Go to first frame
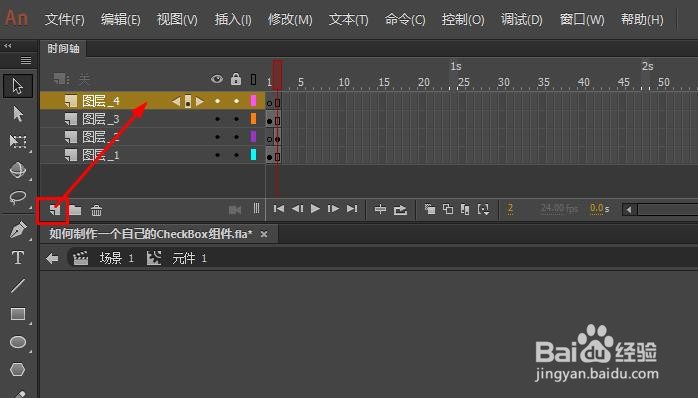This screenshot has width=698, height=398. click(x=279, y=208)
